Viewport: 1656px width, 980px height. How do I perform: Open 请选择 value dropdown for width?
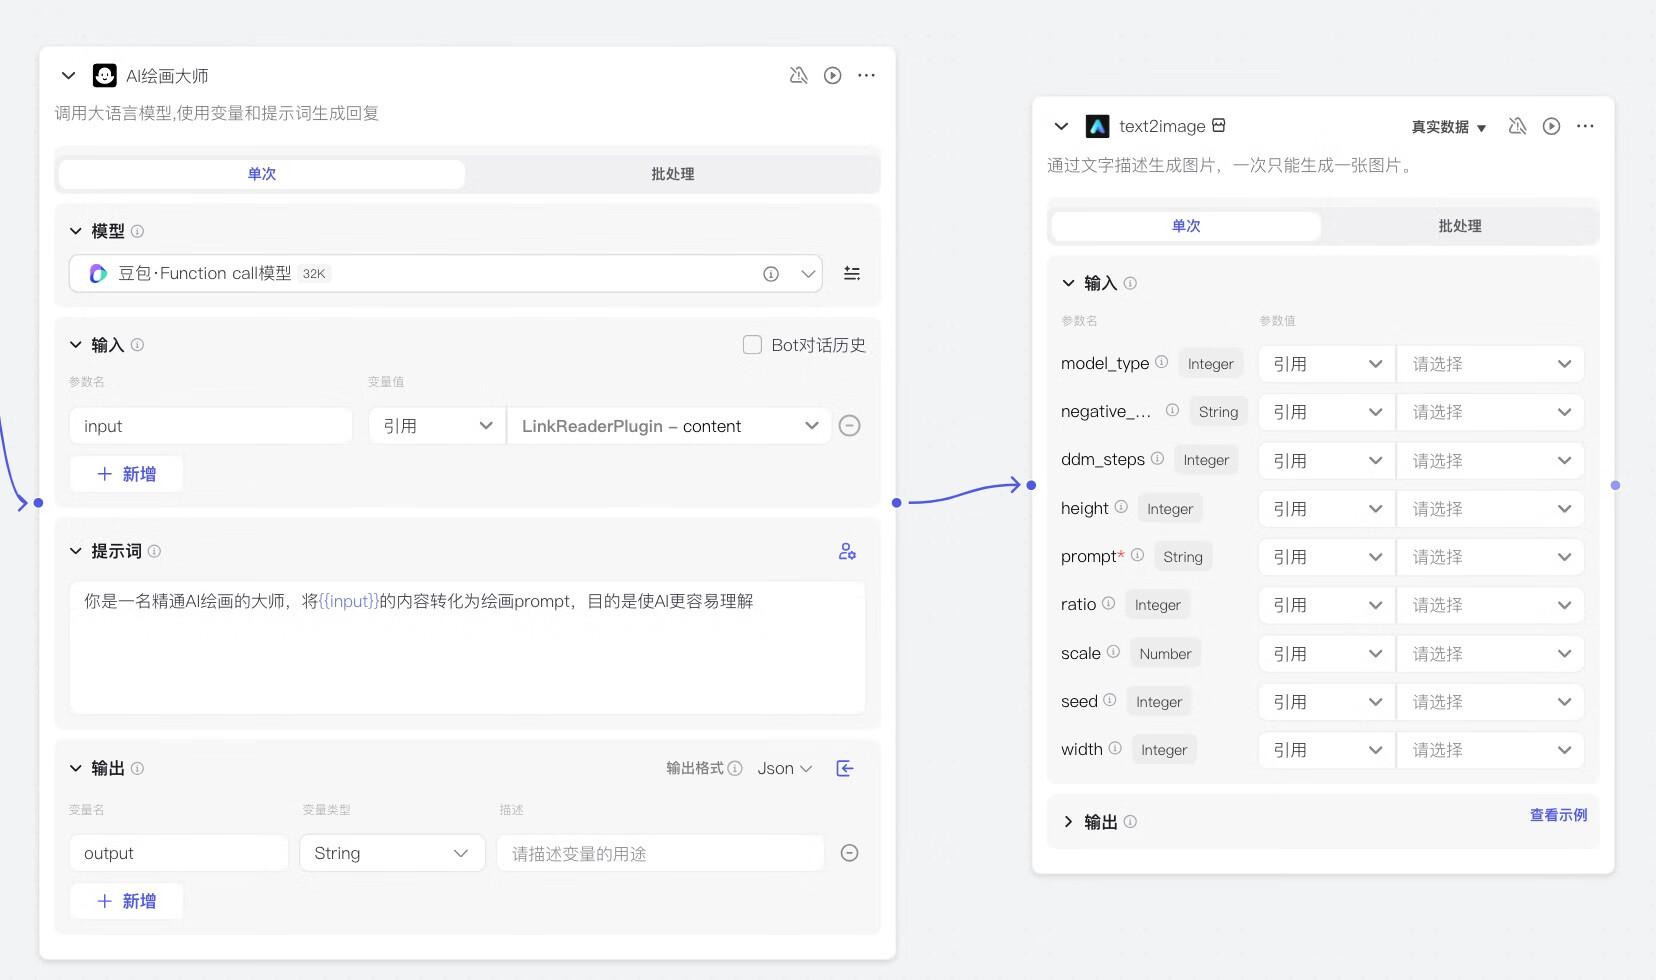[1491, 750]
